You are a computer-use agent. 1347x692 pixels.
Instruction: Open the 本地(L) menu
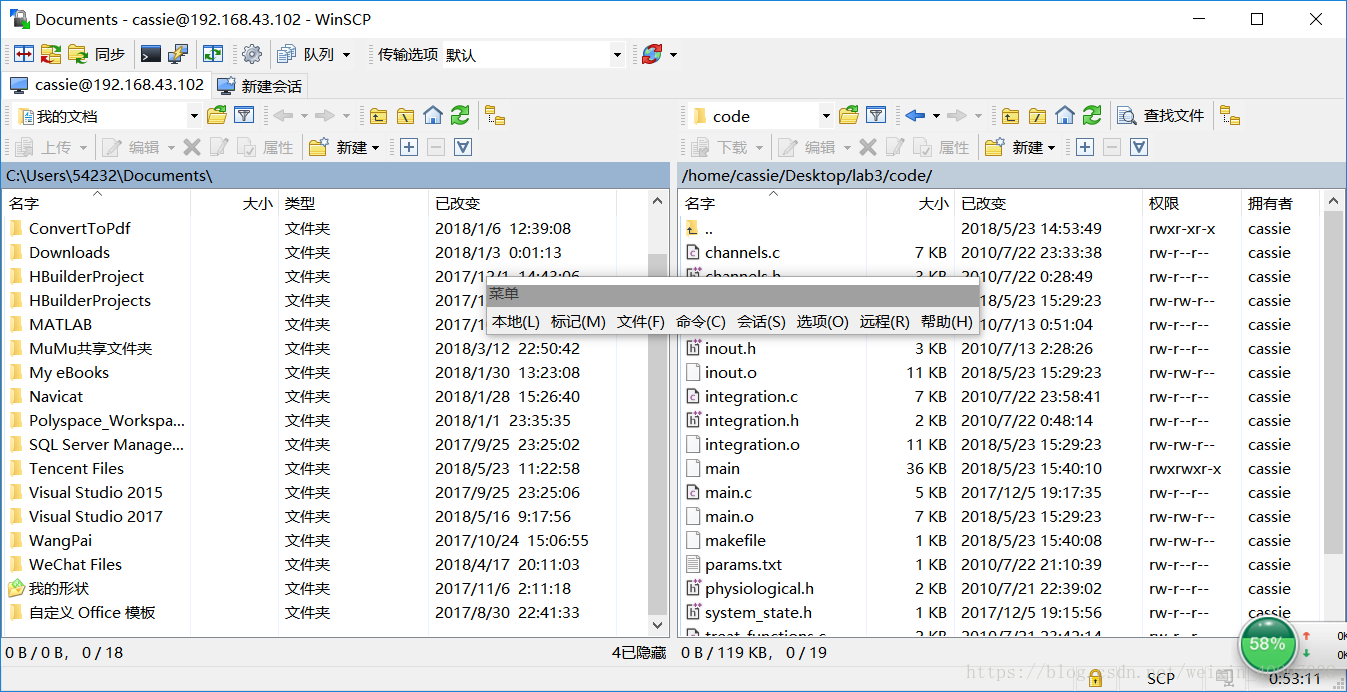point(516,321)
